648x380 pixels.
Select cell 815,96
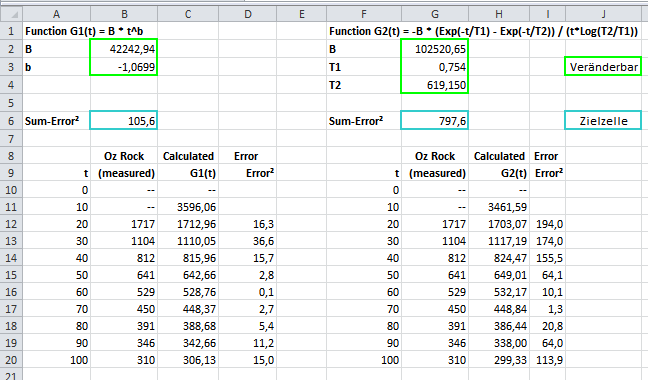coord(188,258)
